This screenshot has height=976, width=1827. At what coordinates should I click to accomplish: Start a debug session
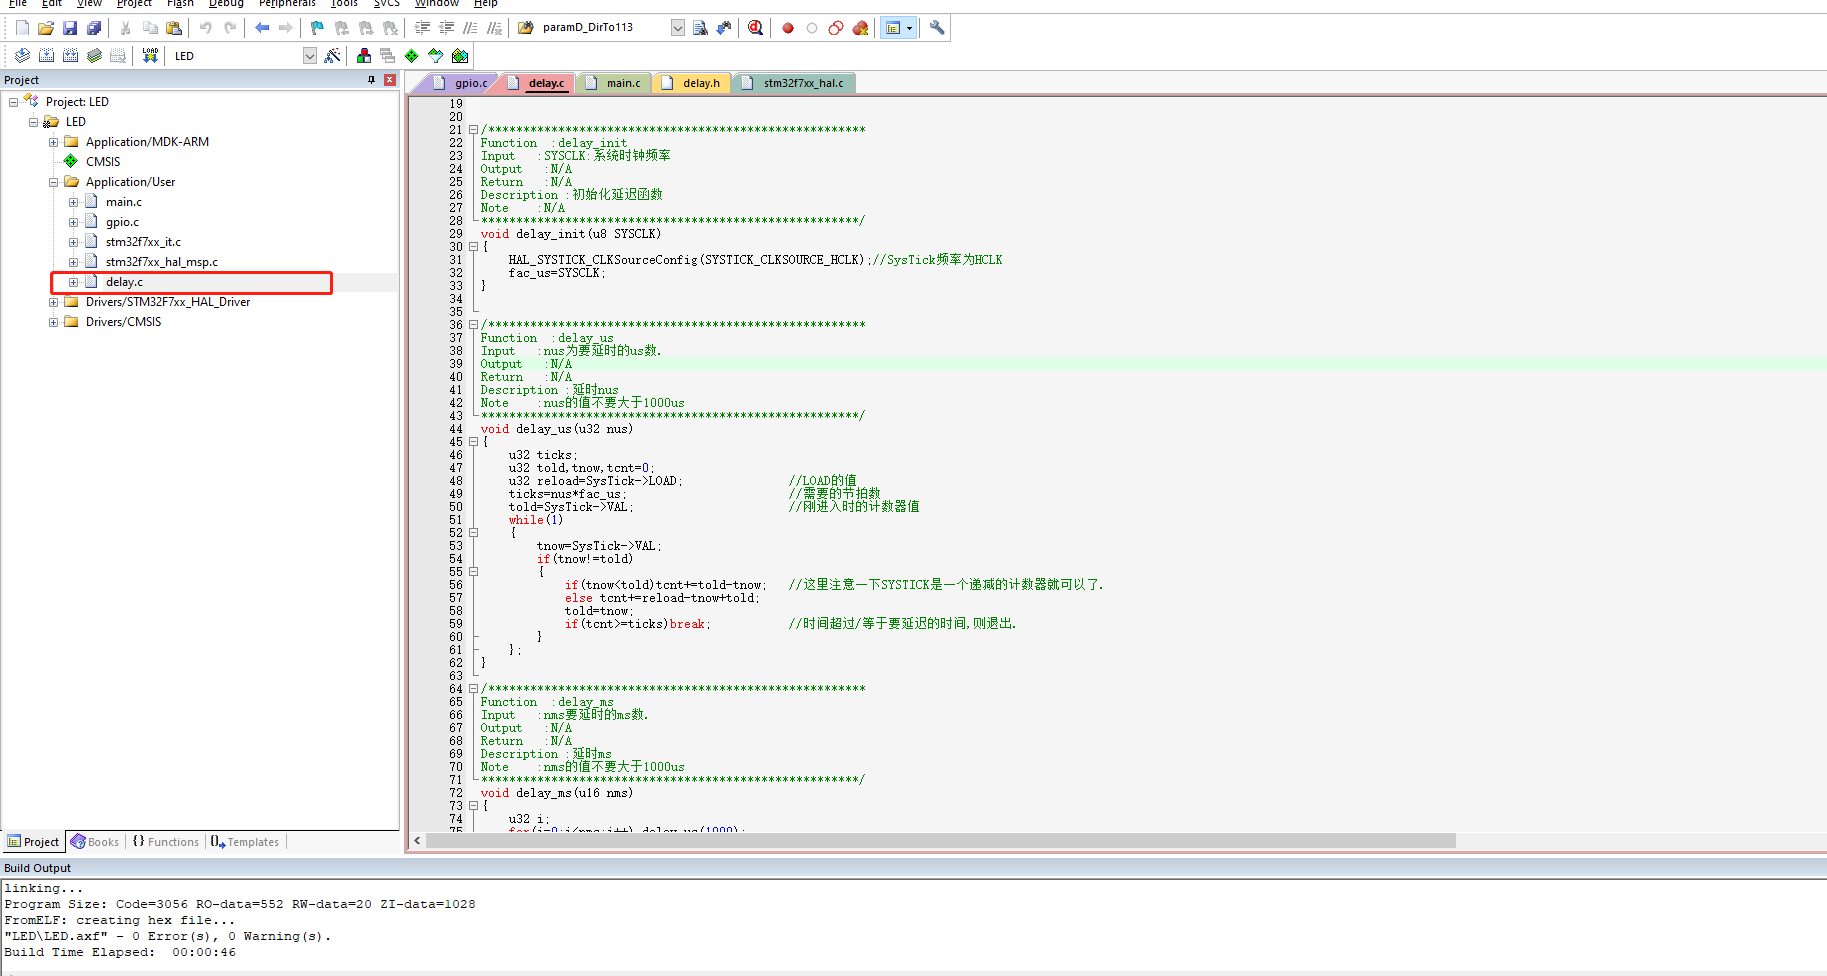[755, 27]
